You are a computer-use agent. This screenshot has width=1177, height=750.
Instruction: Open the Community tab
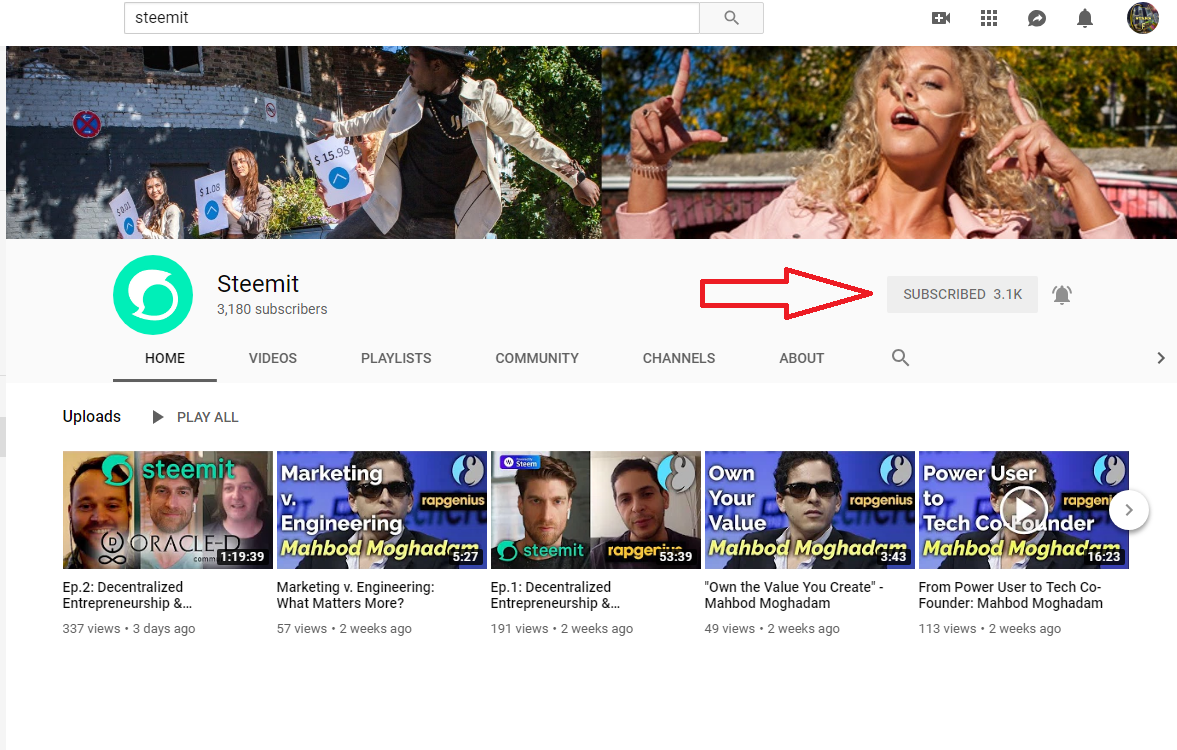click(x=537, y=358)
